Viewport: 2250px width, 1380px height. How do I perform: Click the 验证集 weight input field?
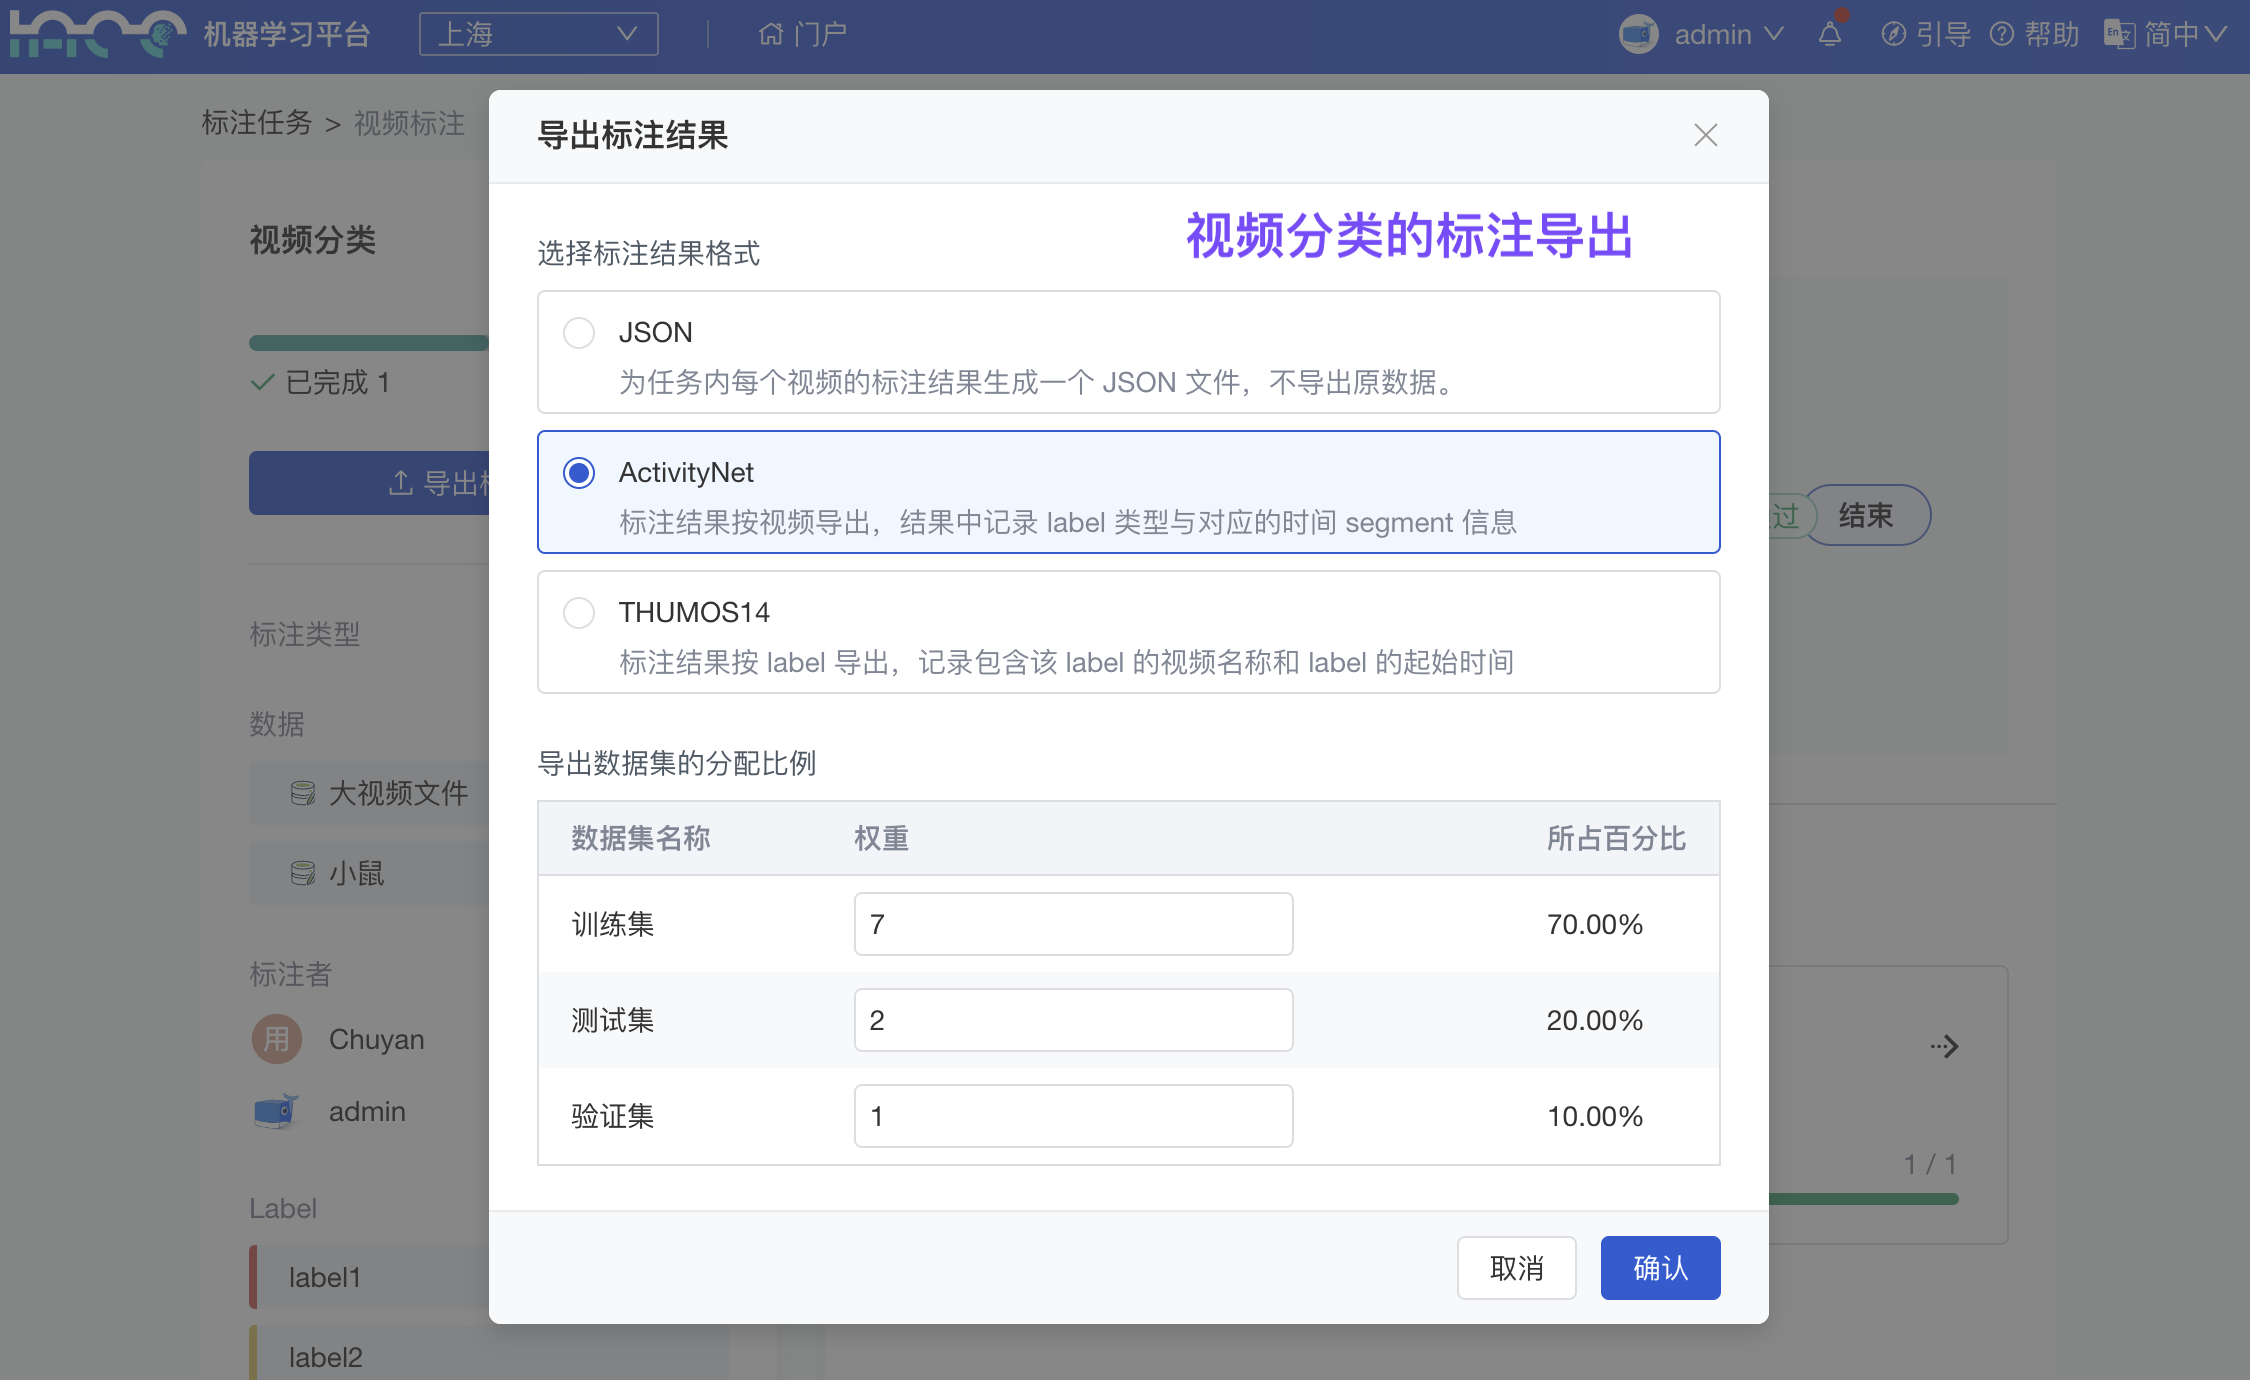pos(1073,1116)
